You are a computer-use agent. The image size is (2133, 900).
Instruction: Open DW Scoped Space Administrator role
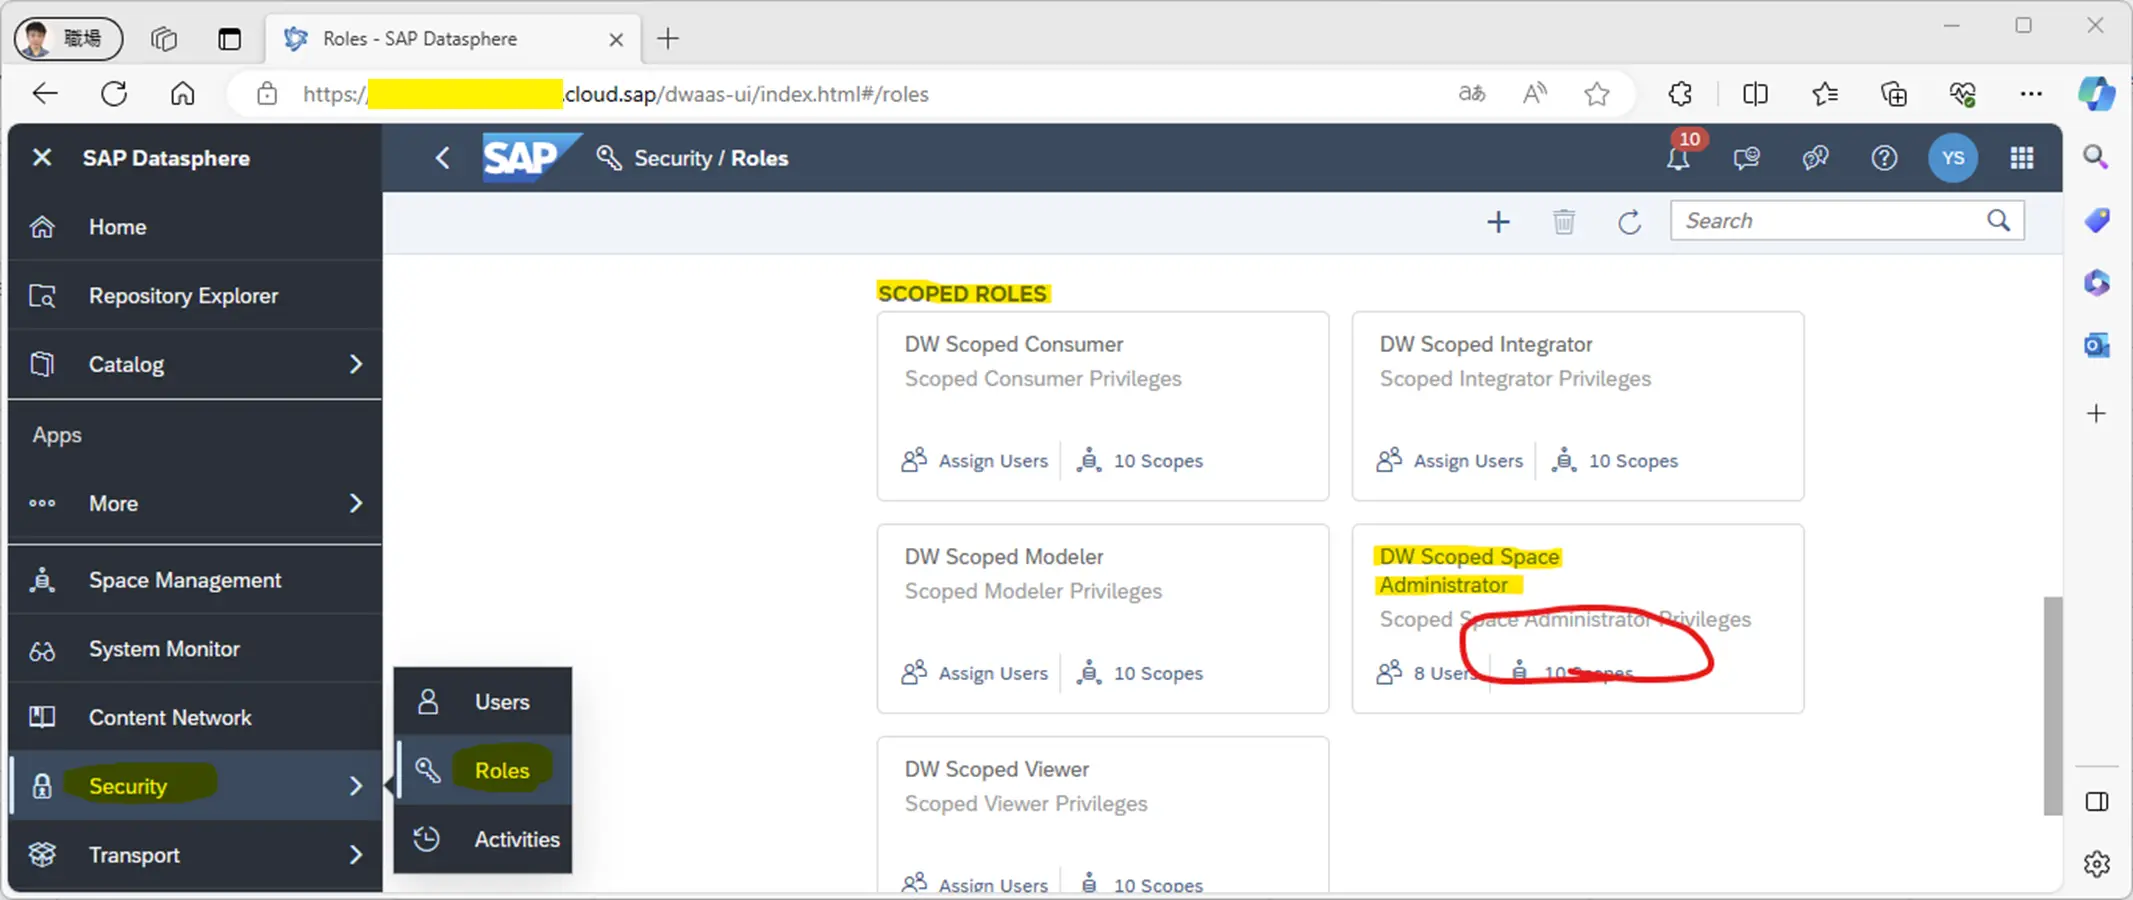tap(1578, 619)
